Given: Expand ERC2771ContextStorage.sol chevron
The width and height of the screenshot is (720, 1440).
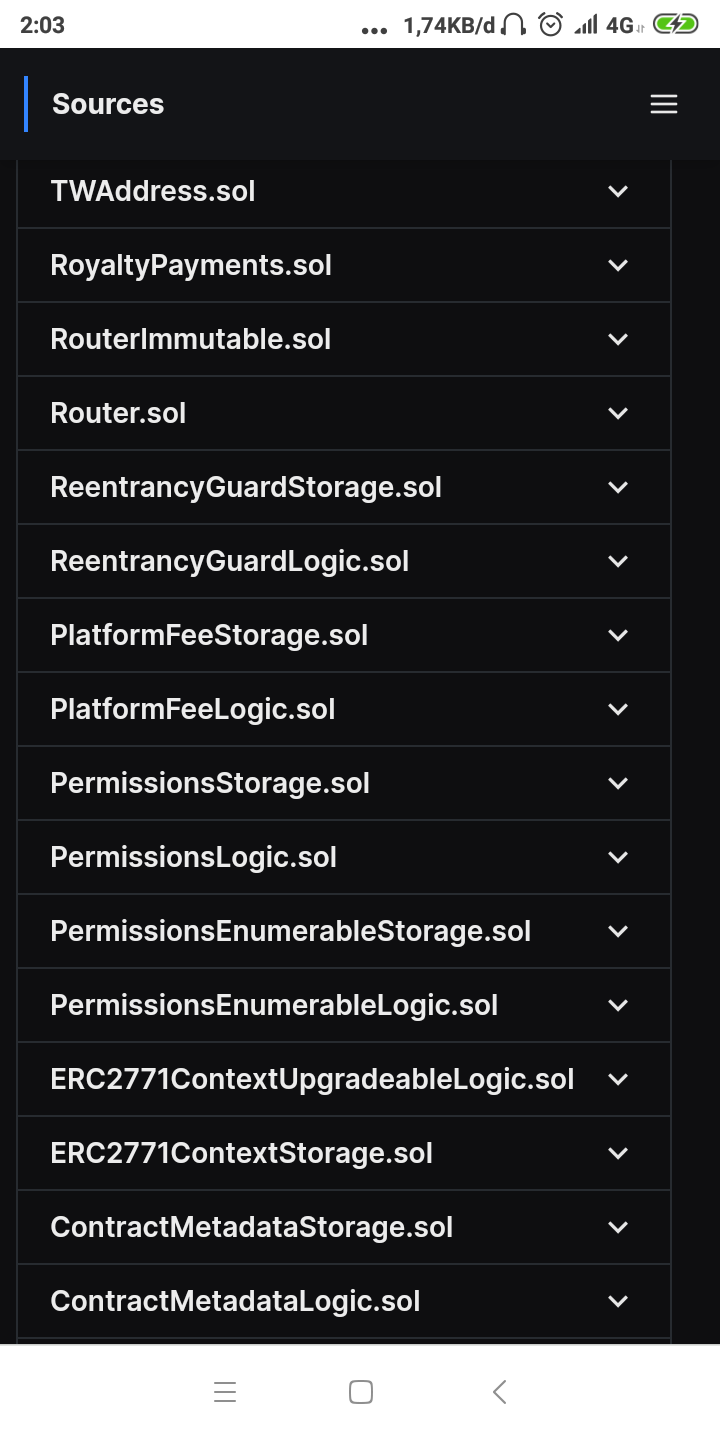Looking at the screenshot, I should click(x=618, y=1153).
